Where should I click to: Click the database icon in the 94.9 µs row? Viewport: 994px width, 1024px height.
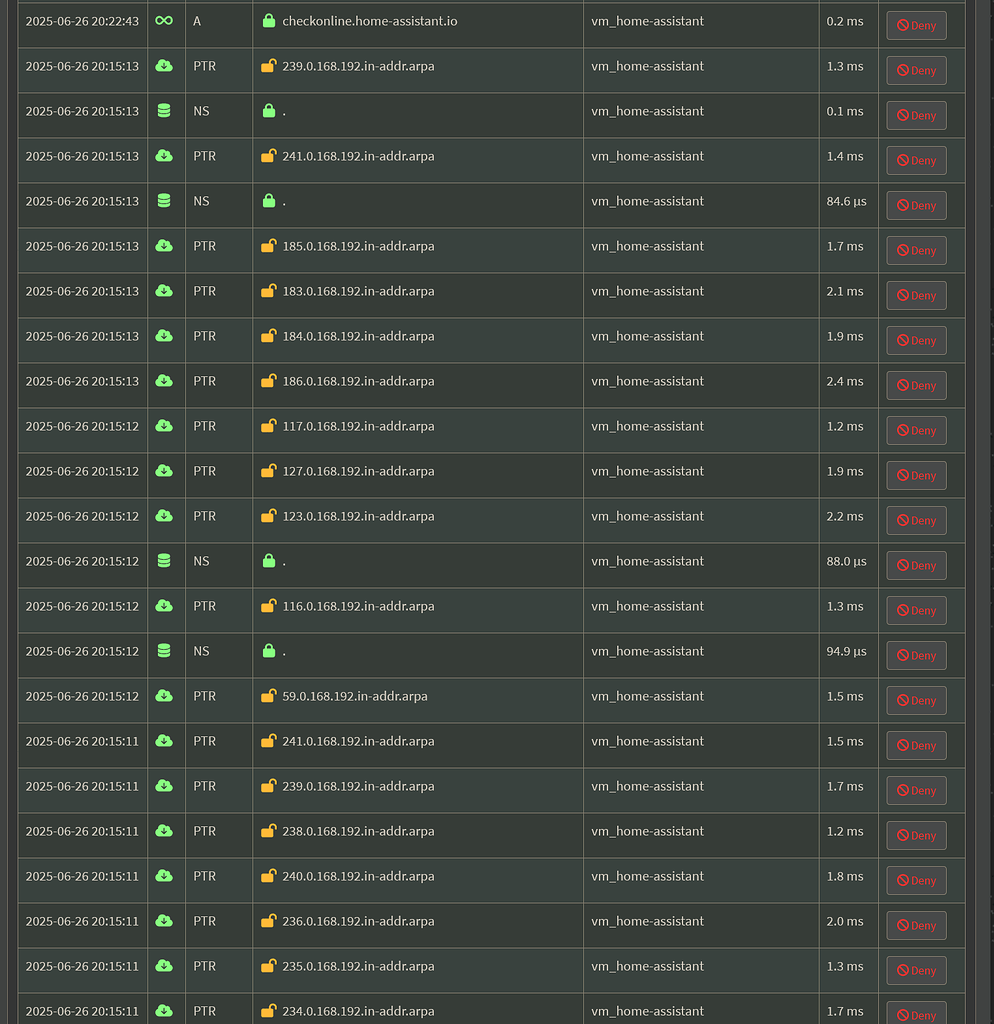[x=164, y=651]
